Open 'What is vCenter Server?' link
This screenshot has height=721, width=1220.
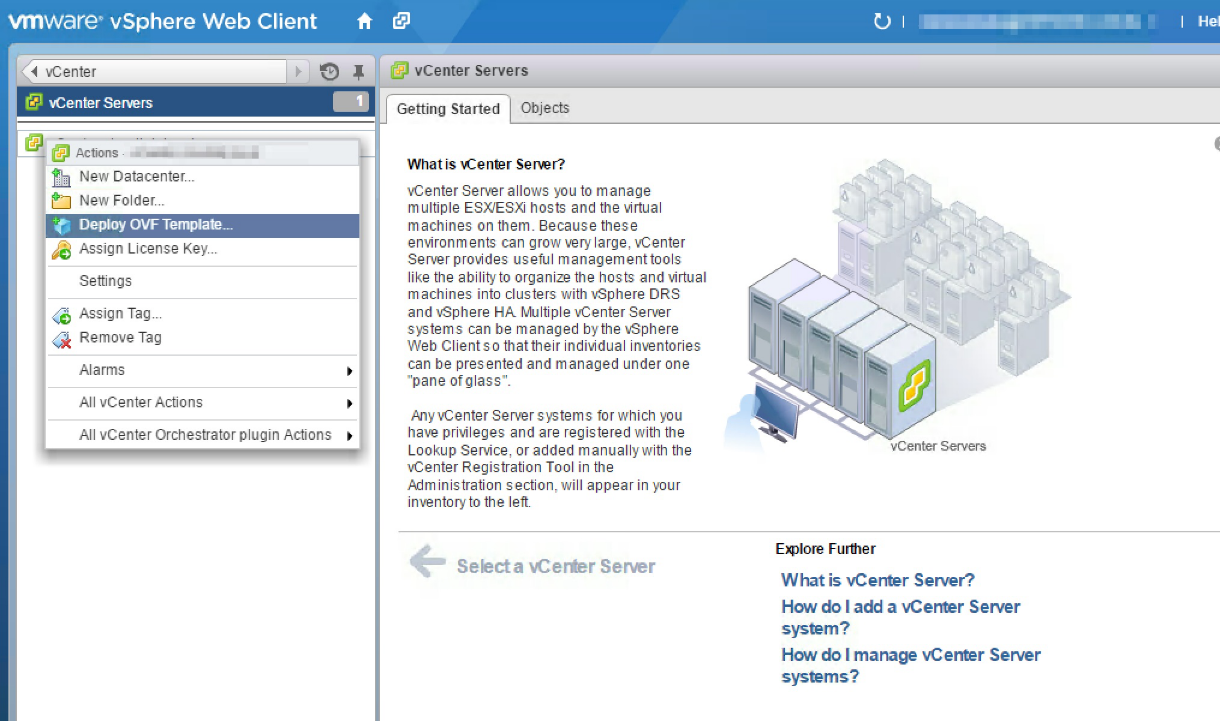tap(878, 580)
